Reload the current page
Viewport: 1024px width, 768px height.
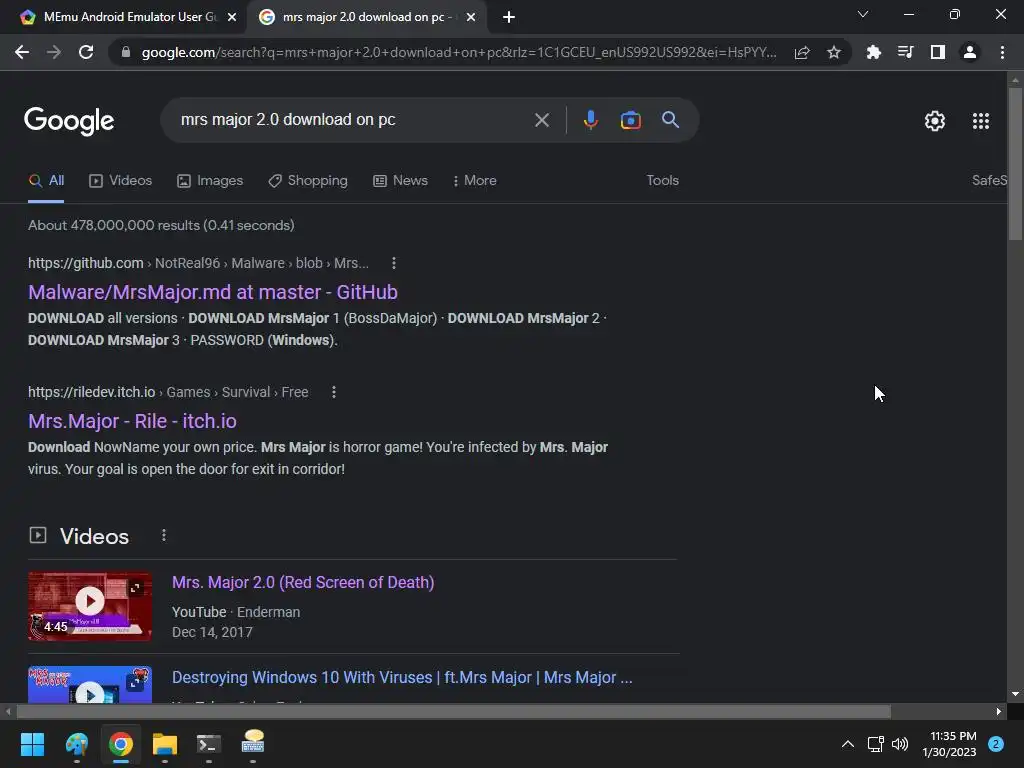(x=86, y=52)
